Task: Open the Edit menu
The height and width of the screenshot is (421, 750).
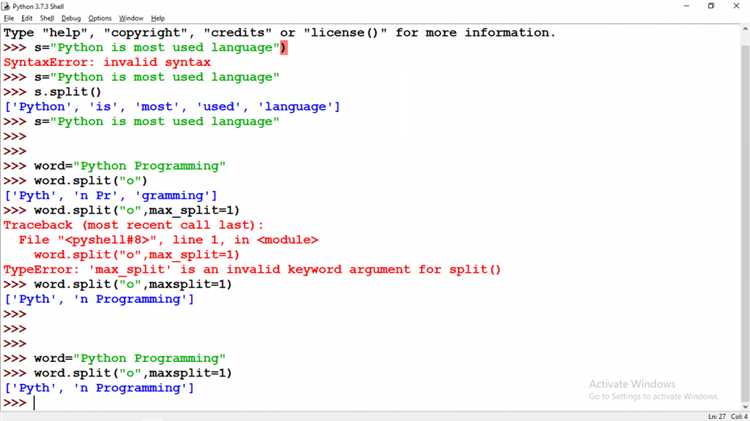Action: tap(27, 18)
